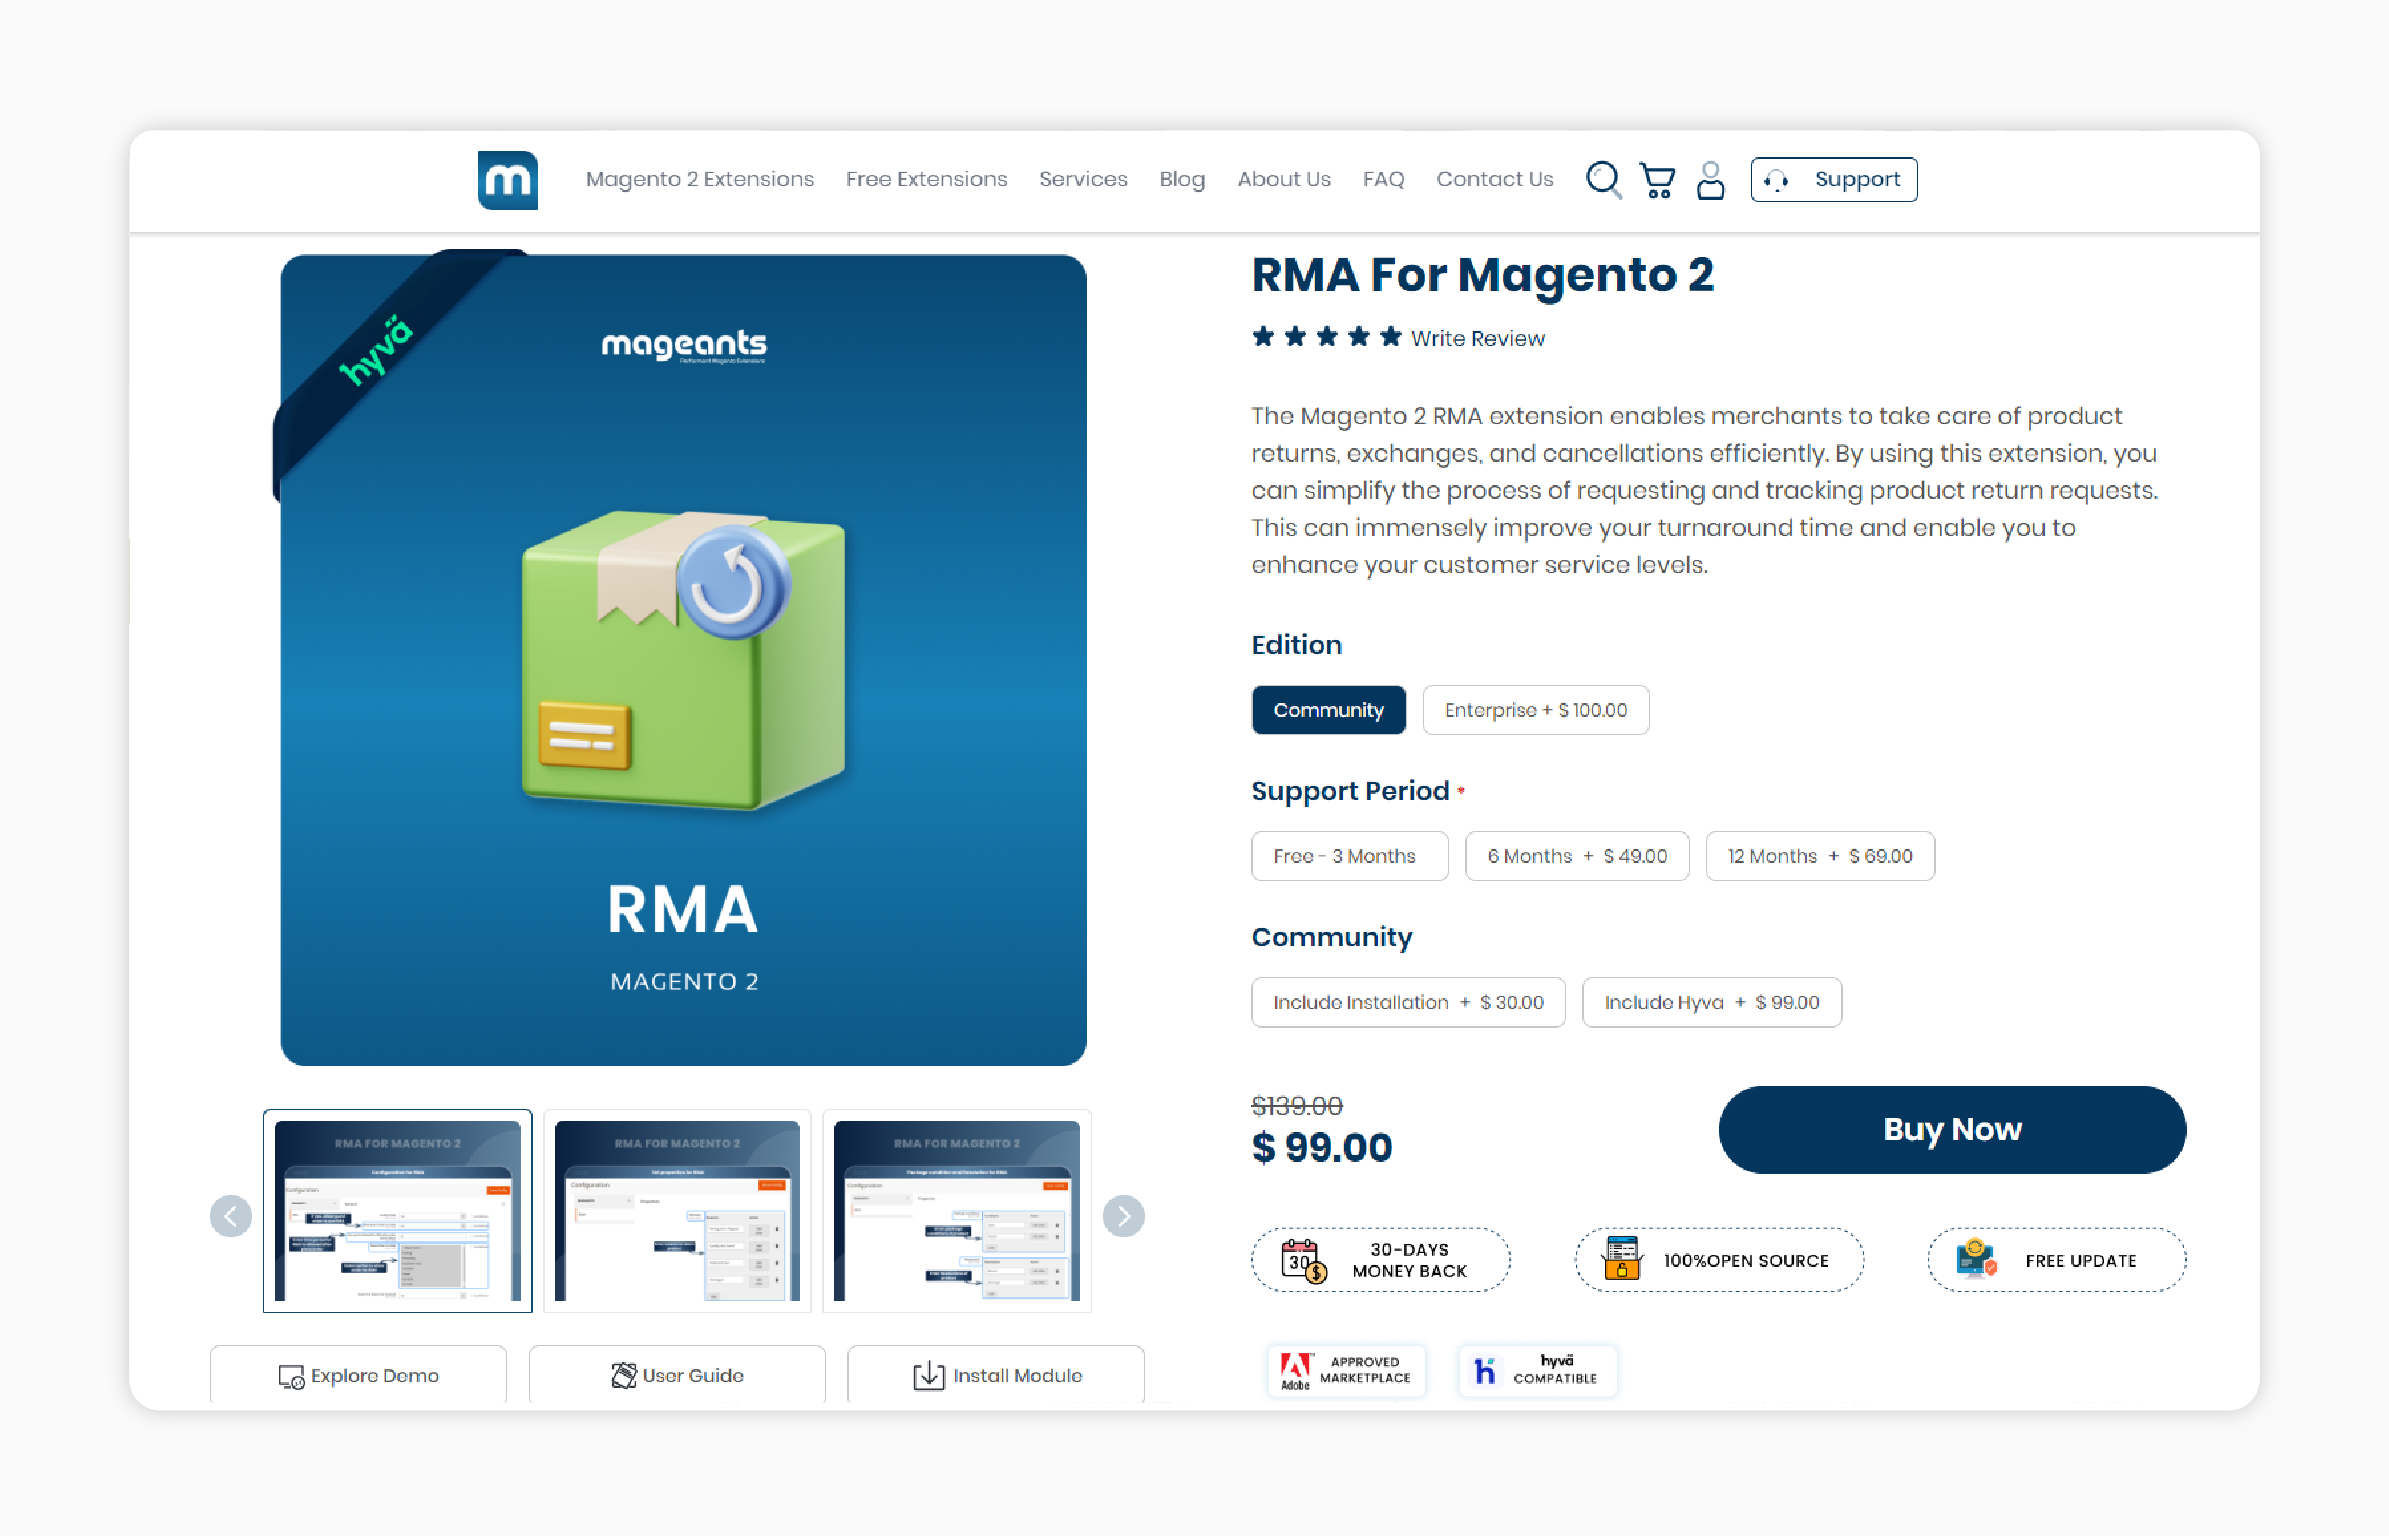Click the Mageants logo in header
The height and width of the screenshot is (1536, 2389).
tap(507, 180)
